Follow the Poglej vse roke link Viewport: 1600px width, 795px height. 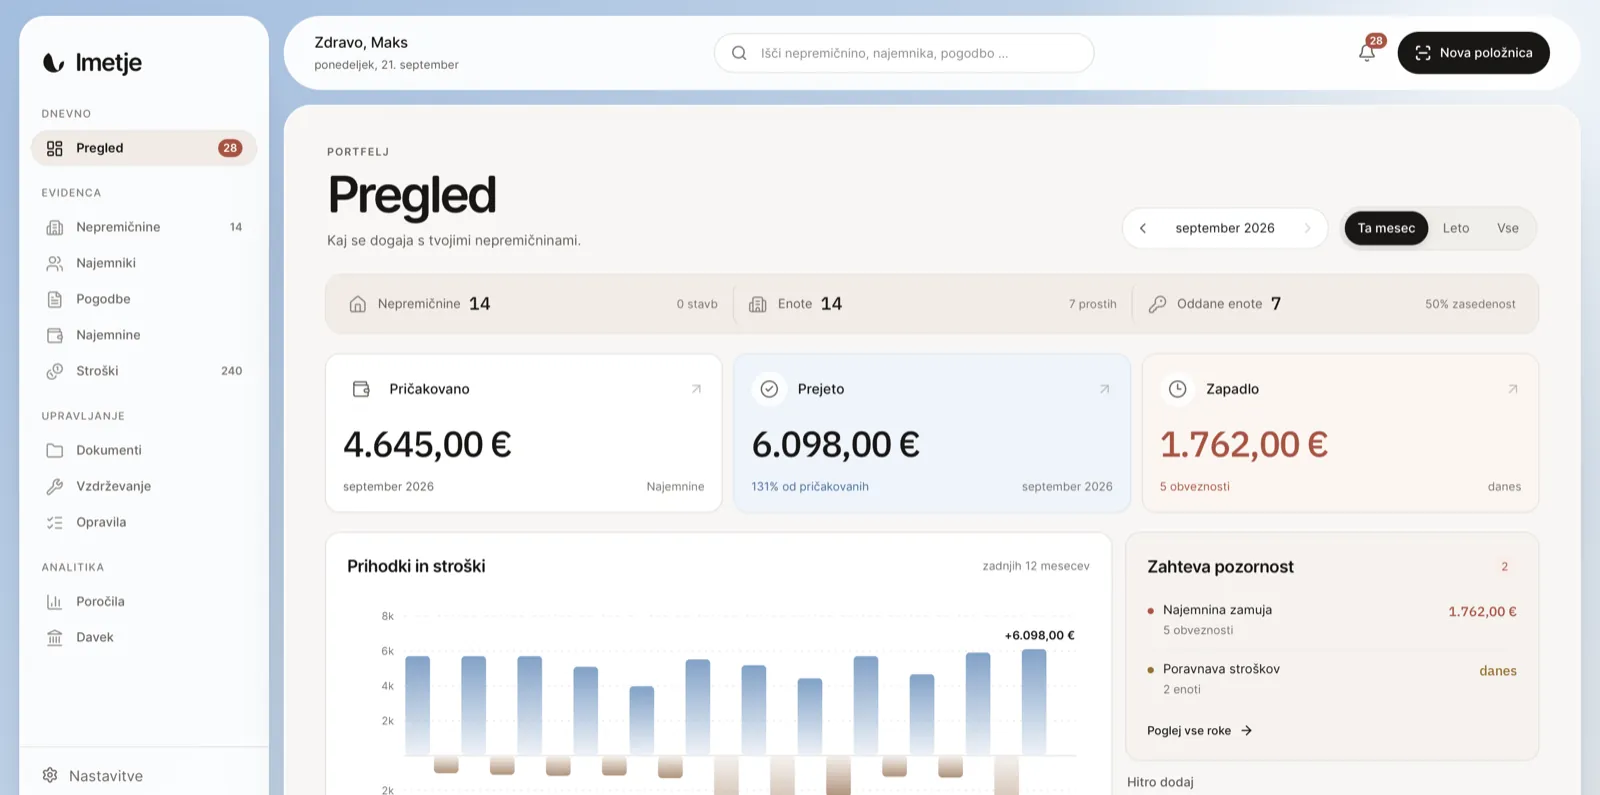click(x=1199, y=731)
